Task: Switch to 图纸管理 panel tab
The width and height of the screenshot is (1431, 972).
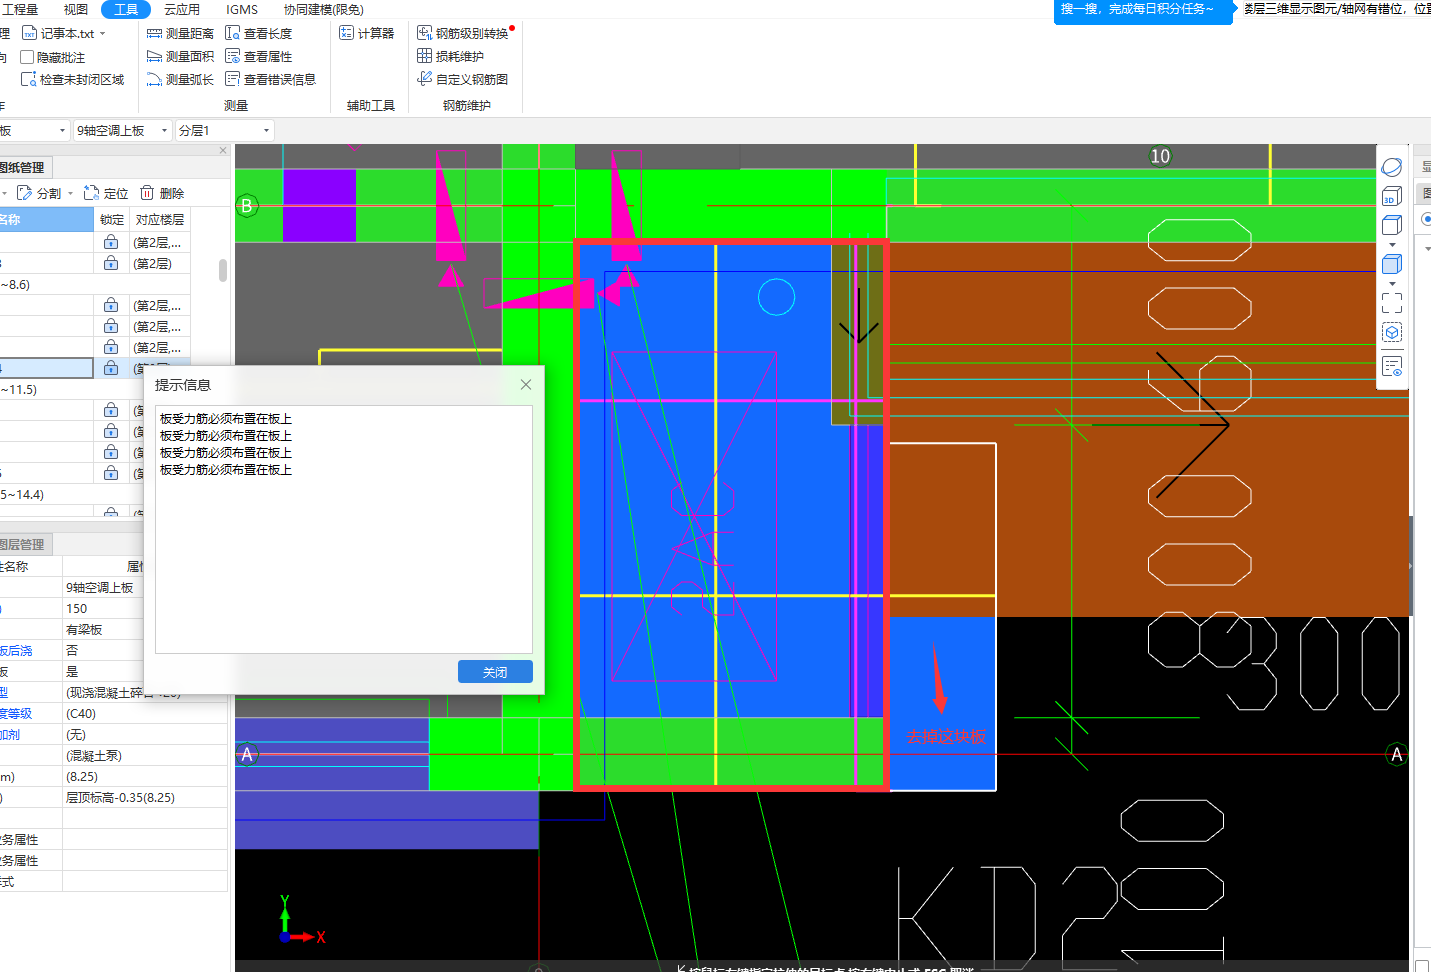Action: point(24,167)
